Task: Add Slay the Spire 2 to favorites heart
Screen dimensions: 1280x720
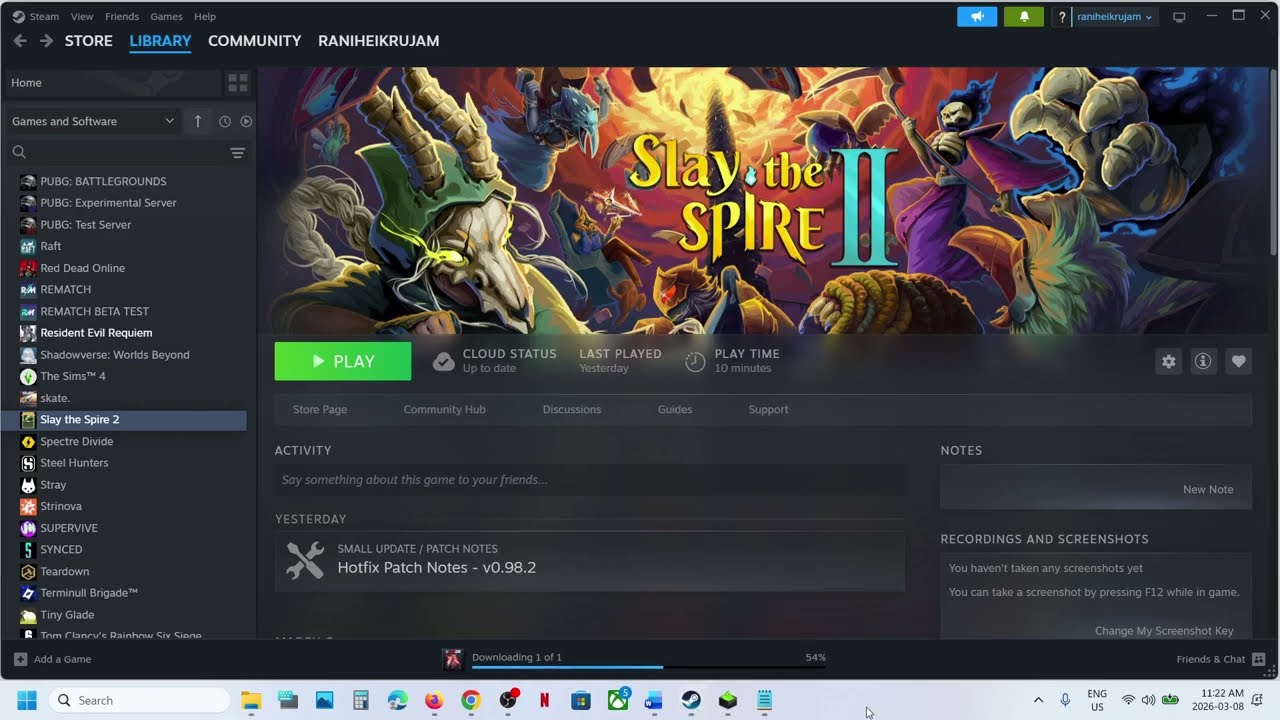Action: pyautogui.click(x=1238, y=362)
